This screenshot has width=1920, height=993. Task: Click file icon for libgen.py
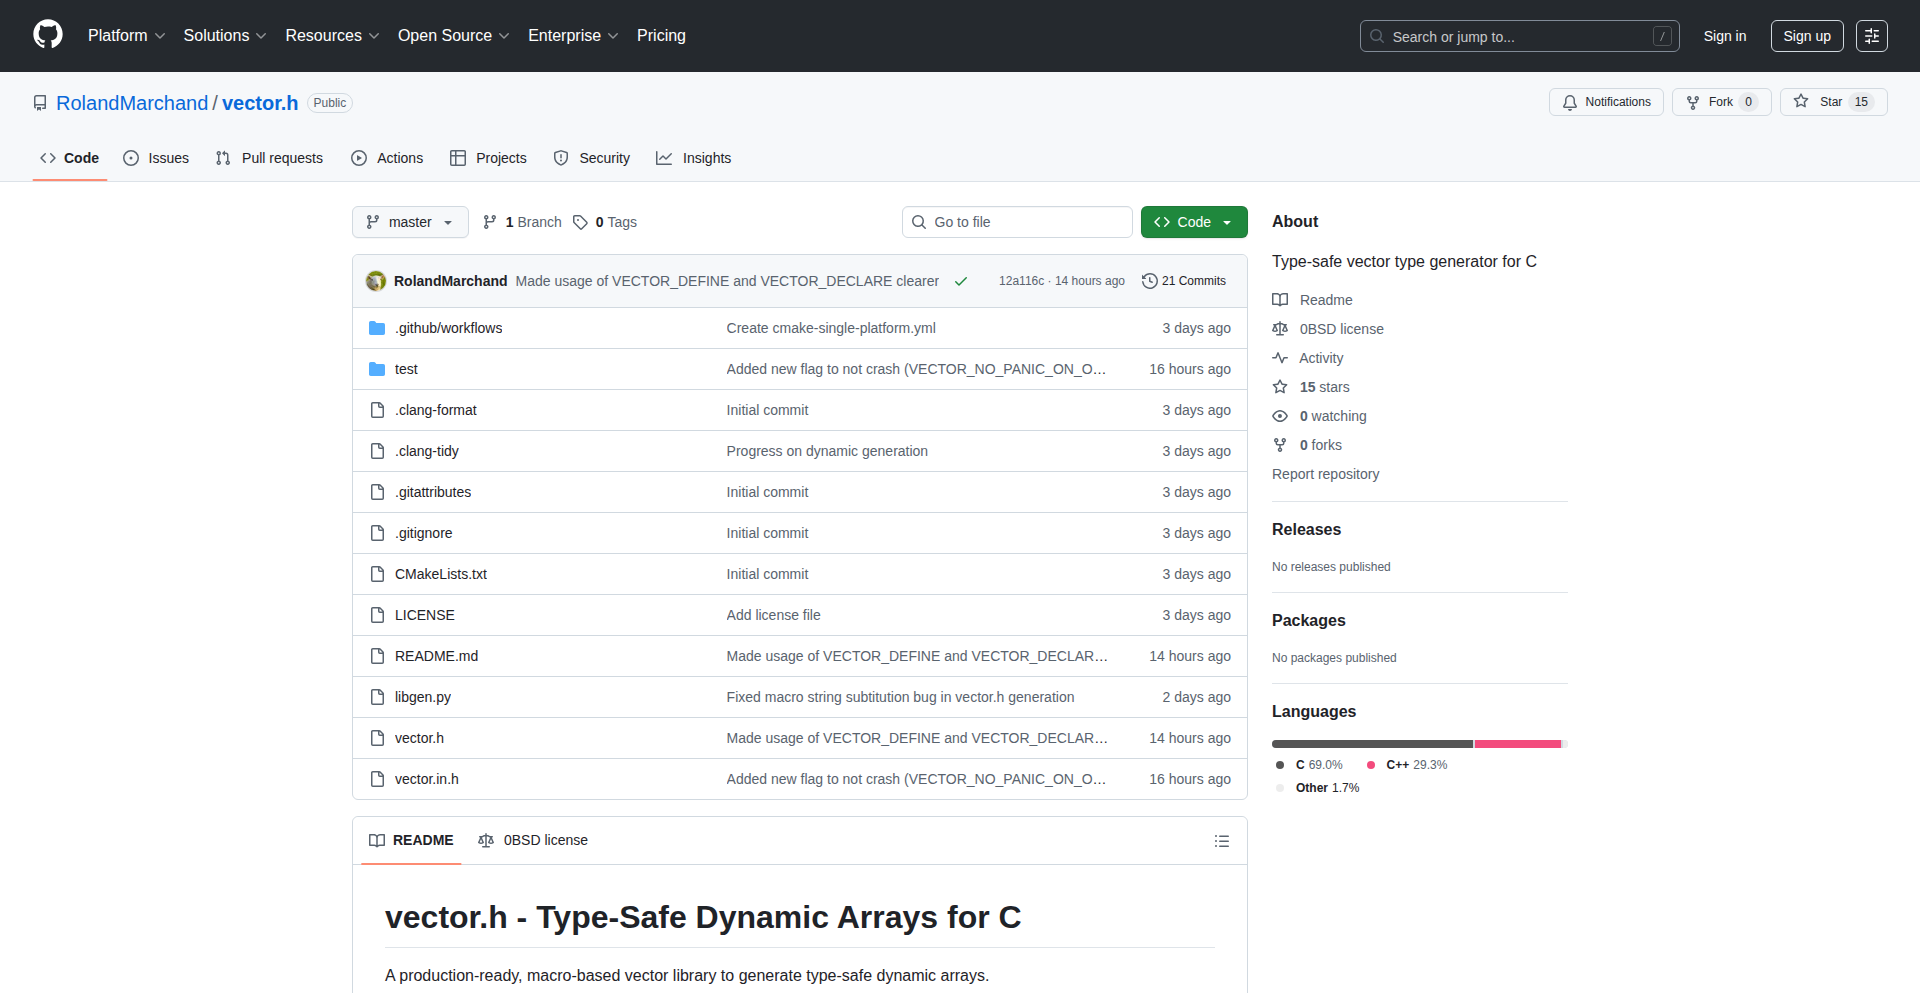377,697
